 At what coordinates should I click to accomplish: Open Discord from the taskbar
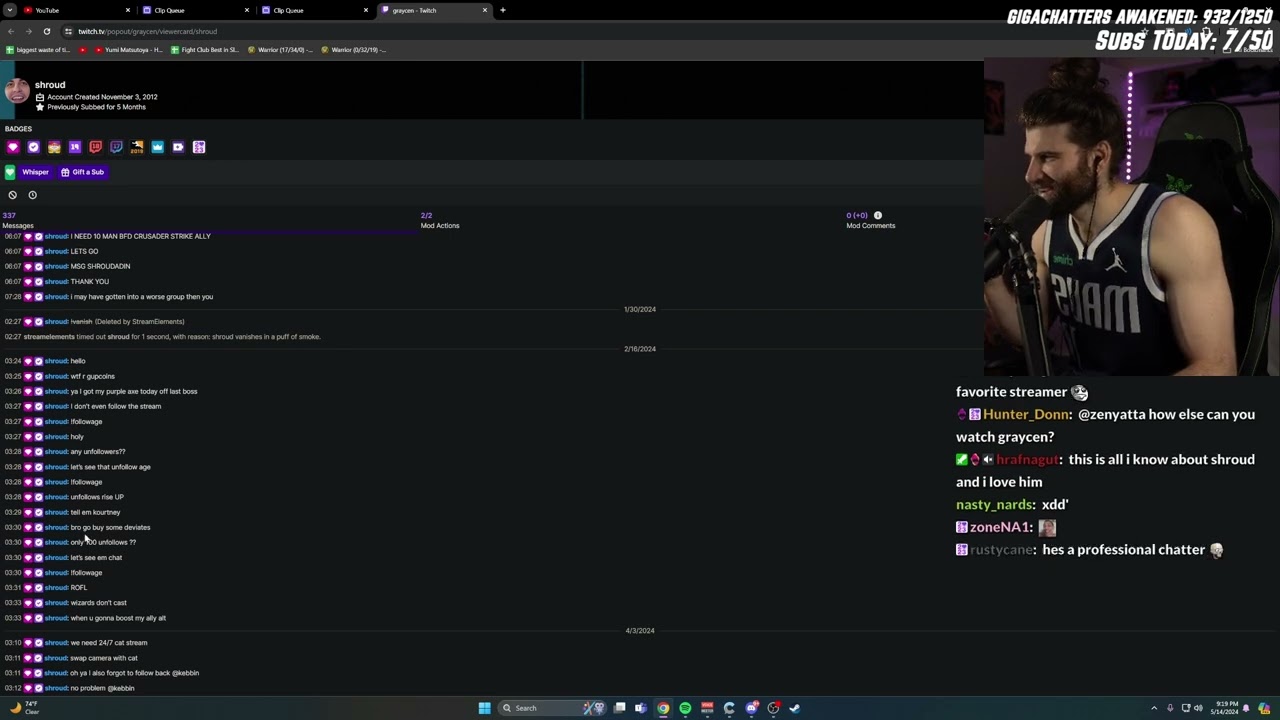coord(751,708)
